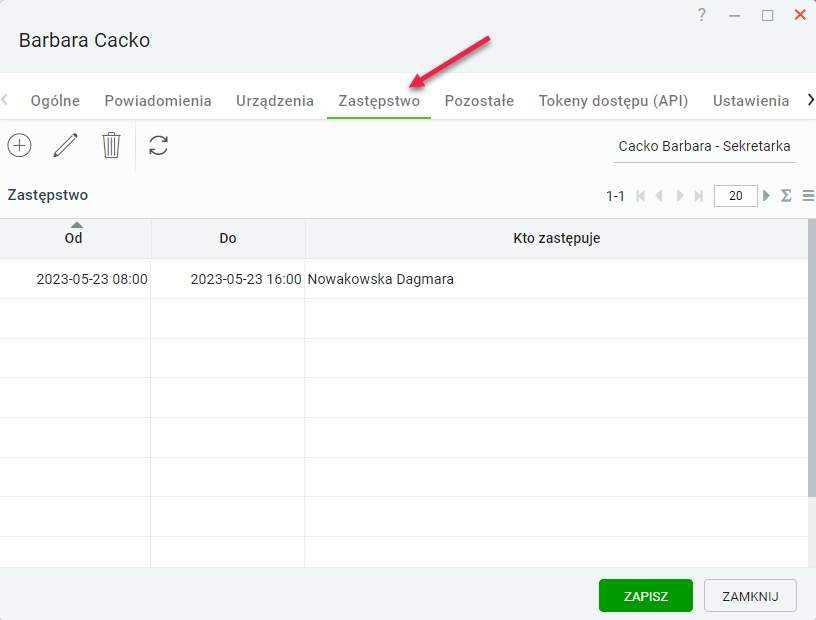Click the ZAPISZ button
Viewport: 816px width, 620px height.
point(646,596)
